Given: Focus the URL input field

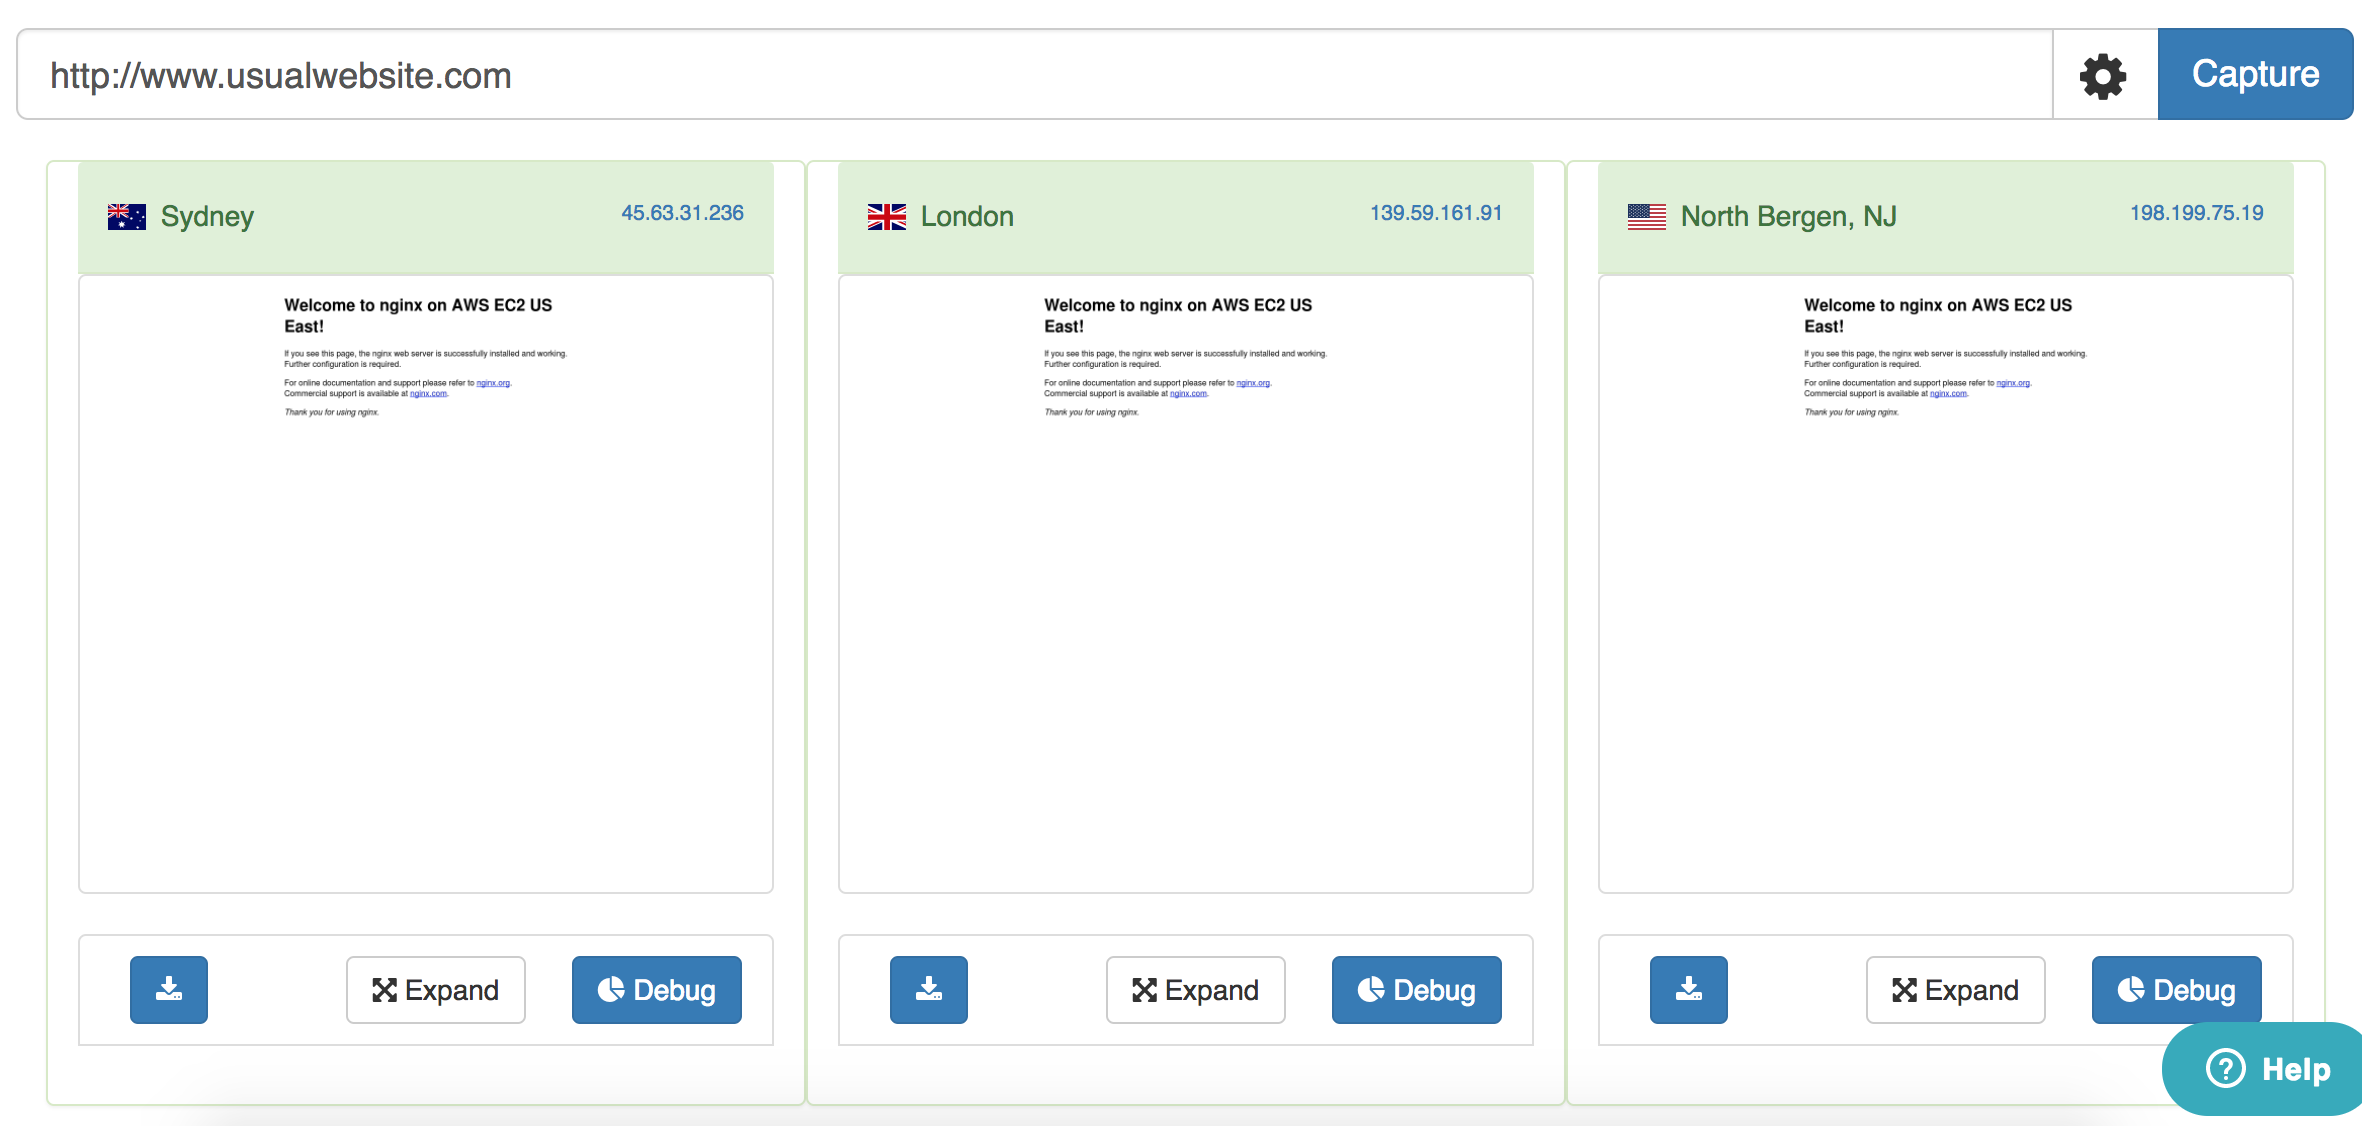Looking at the screenshot, I should coord(1035,75).
